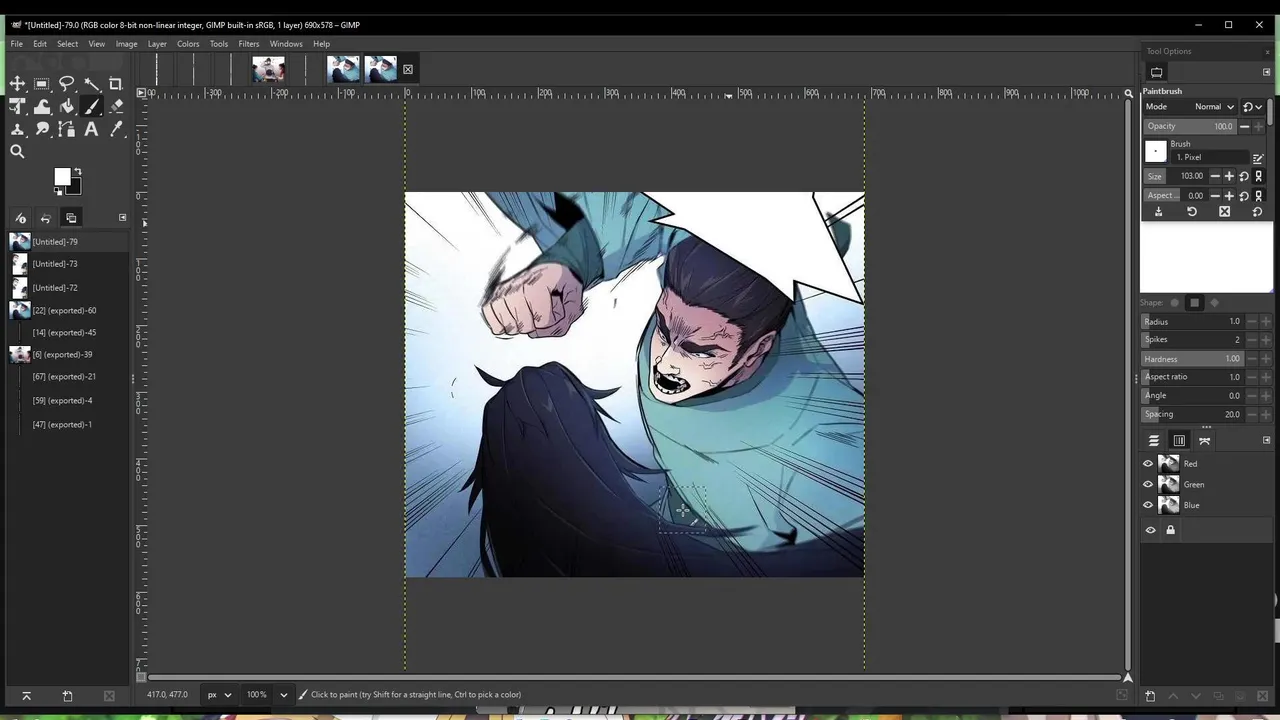Open the File menu
Image resolution: width=1280 pixels, height=720 pixels.
pyautogui.click(x=17, y=44)
